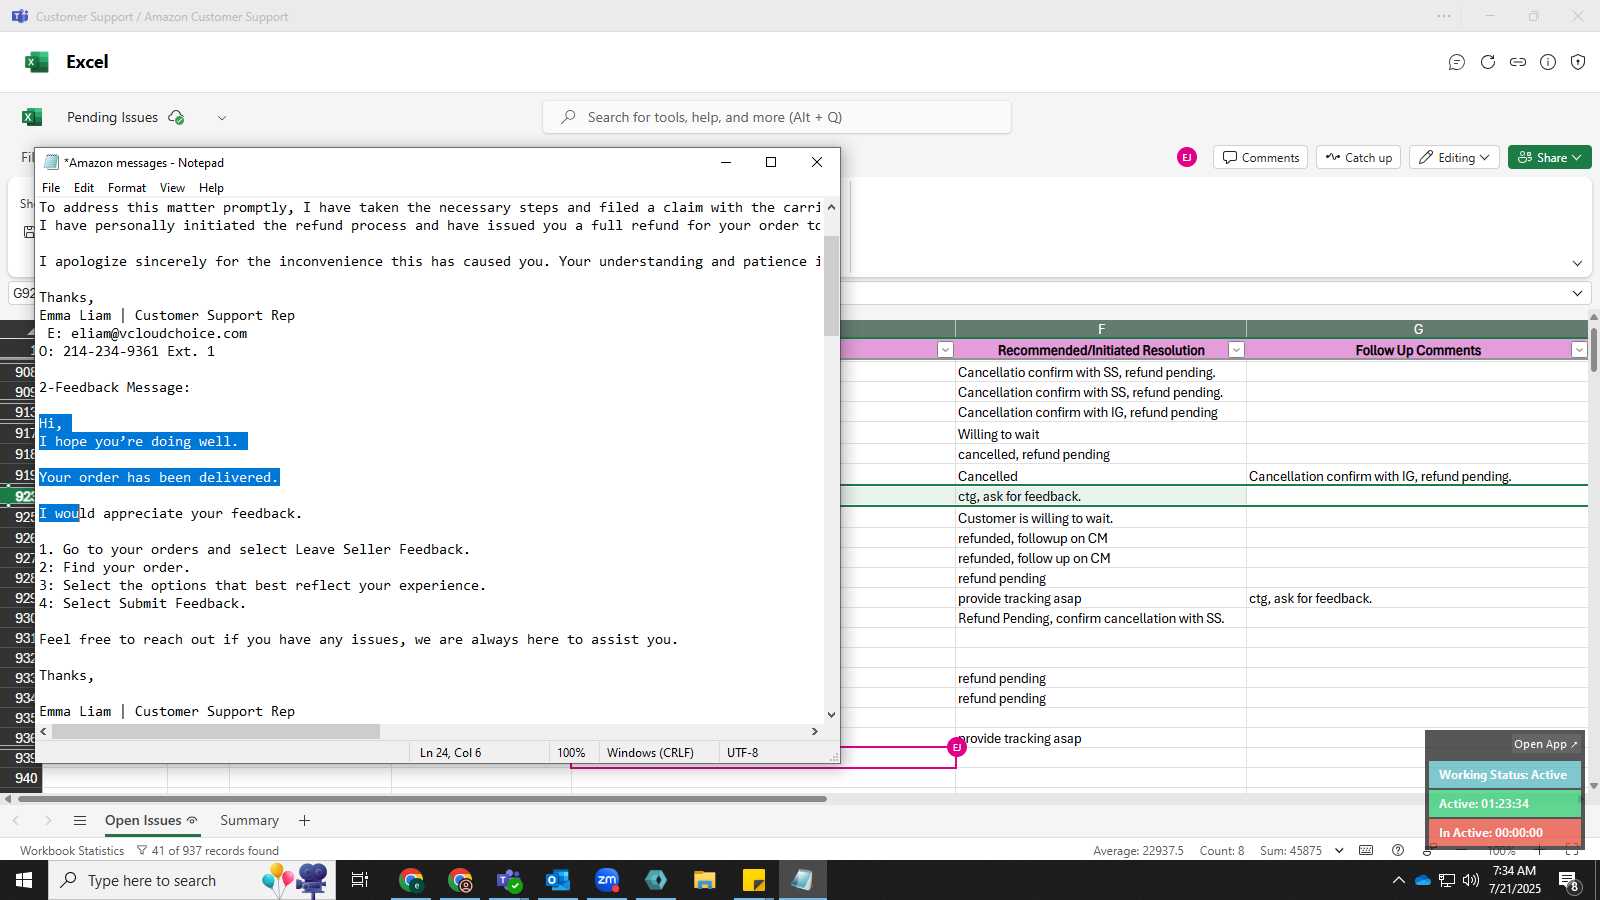
Task: Click the help question mark in Excel status bar
Action: click(x=1398, y=850)
